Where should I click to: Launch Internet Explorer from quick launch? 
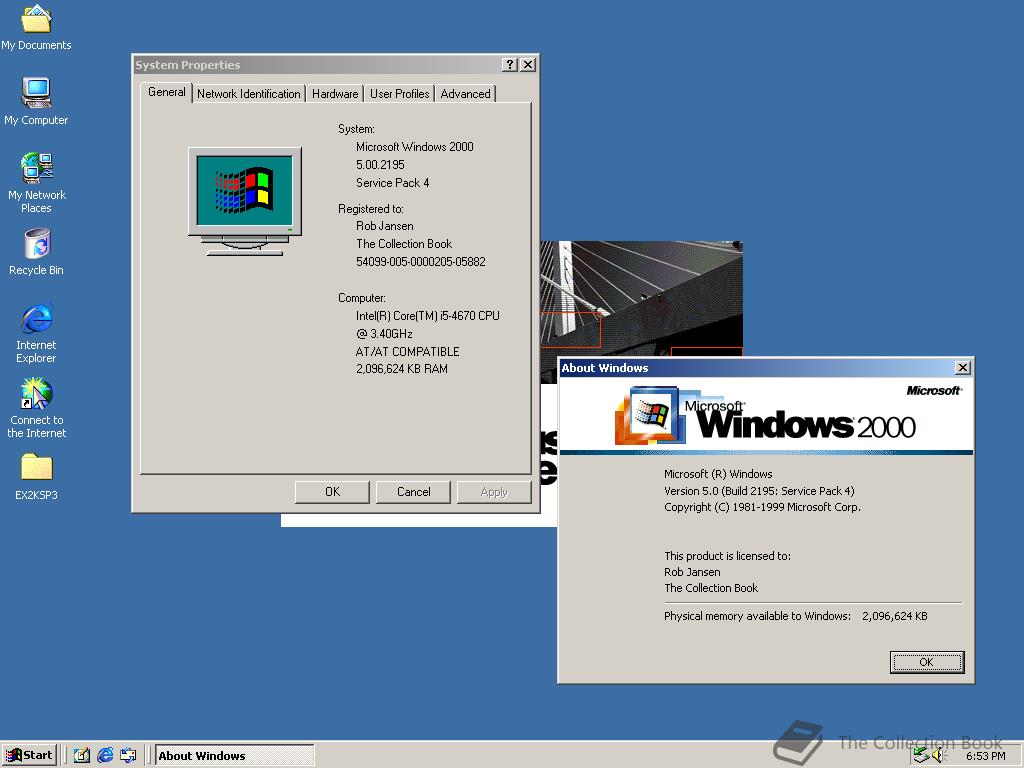(x=105, y=755)
